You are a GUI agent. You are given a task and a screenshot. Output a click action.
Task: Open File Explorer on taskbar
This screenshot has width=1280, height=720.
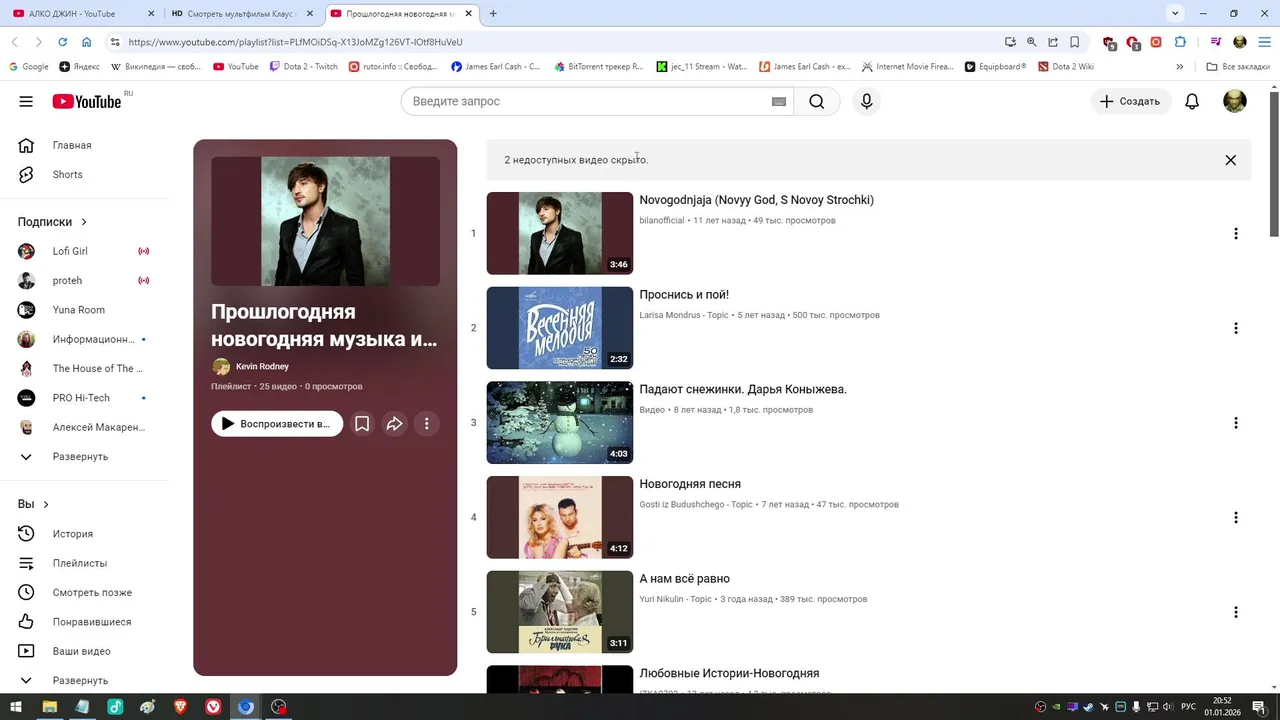[49, 707]
